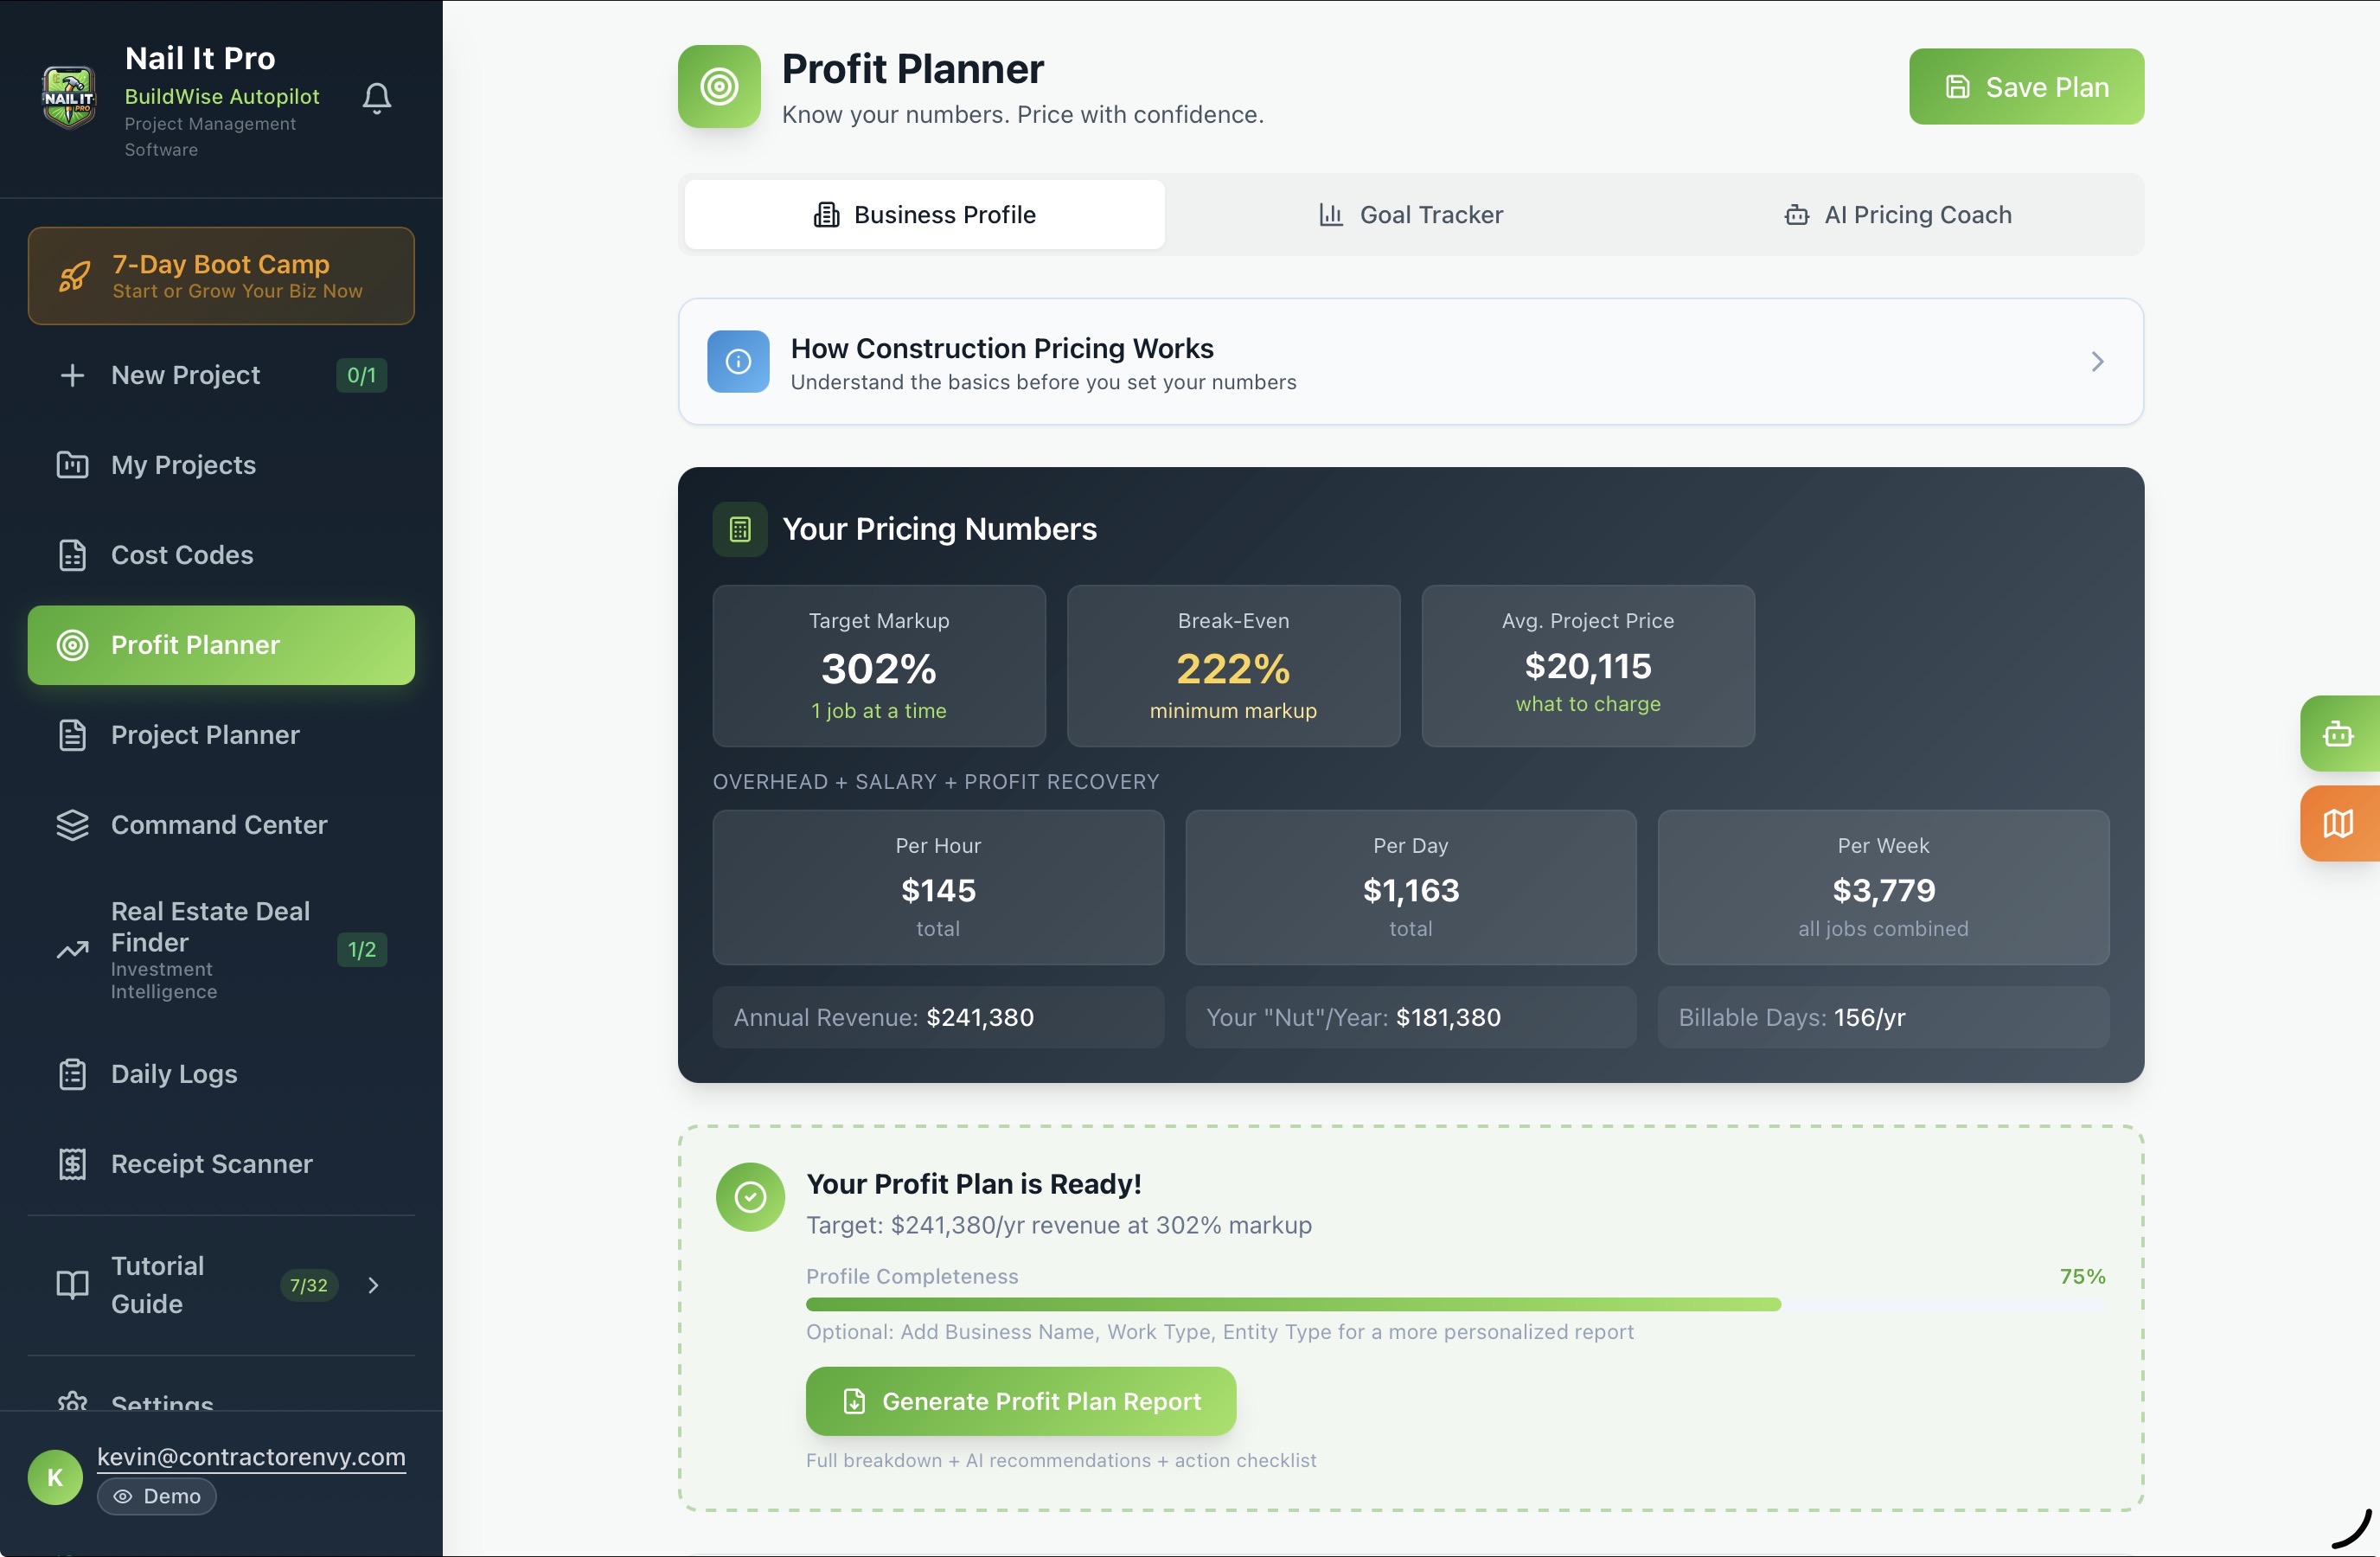Click the green checkmark circle icon
2380x1557 pixels.
750,1197
